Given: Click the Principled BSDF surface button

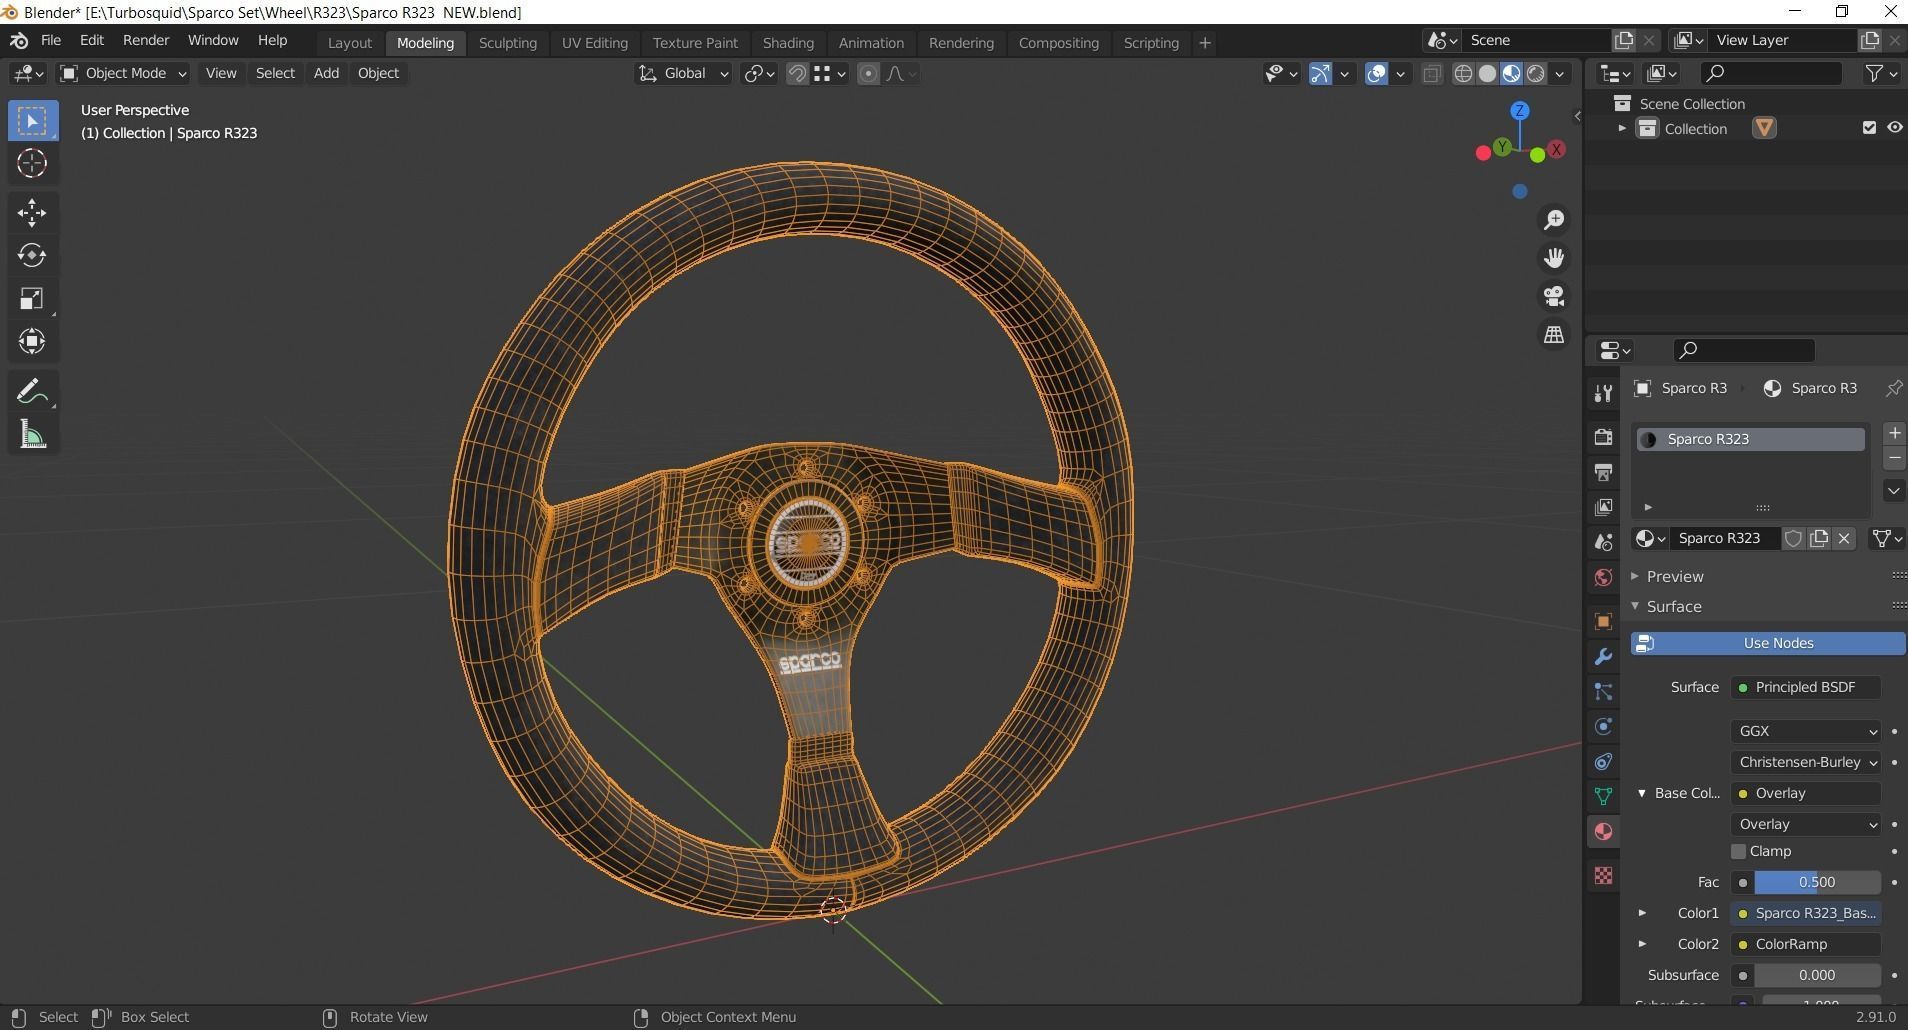Looking at the screenshot, I should [x=1805, y=687].
